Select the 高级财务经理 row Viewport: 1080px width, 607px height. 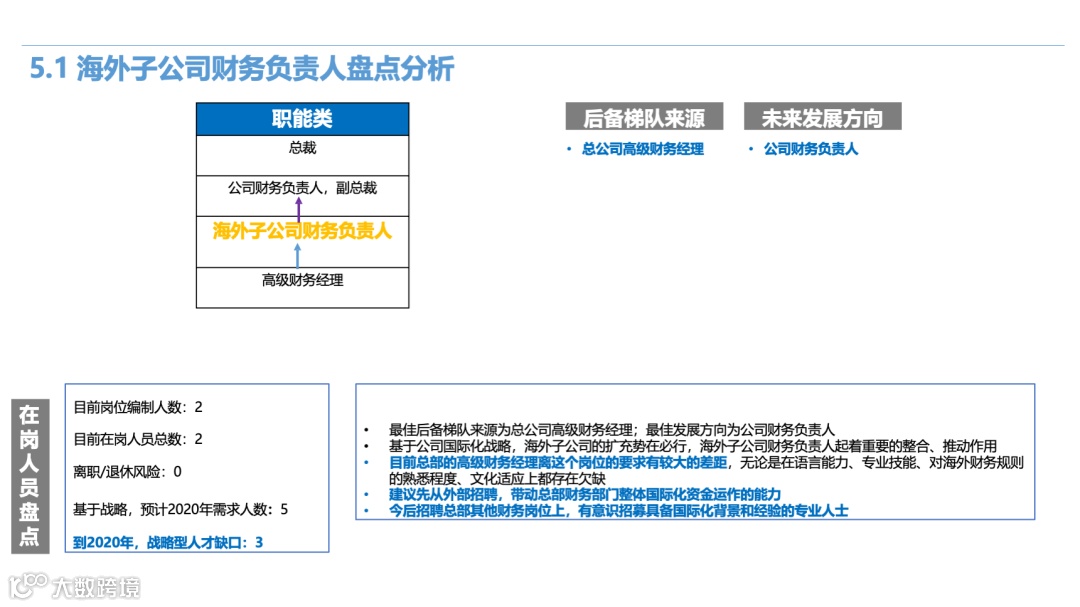302,287
